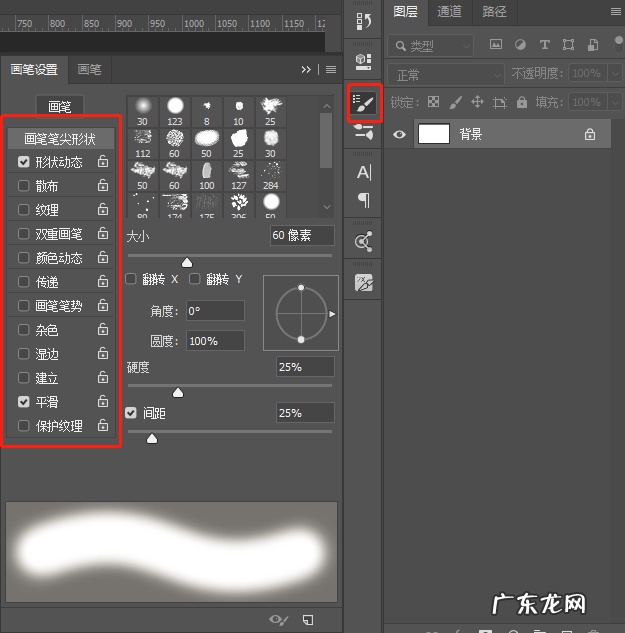Open the Noise (杂色) option row

[61, 330]
